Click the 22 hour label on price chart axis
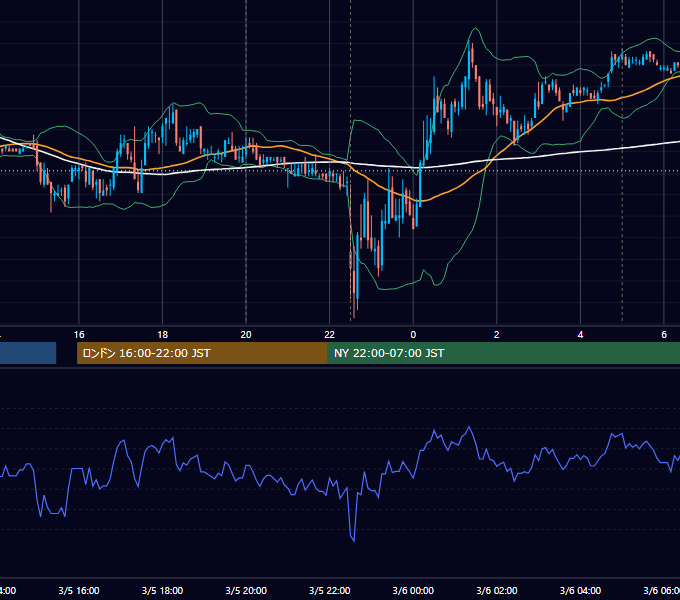680x600 pixels. point(330,335)
